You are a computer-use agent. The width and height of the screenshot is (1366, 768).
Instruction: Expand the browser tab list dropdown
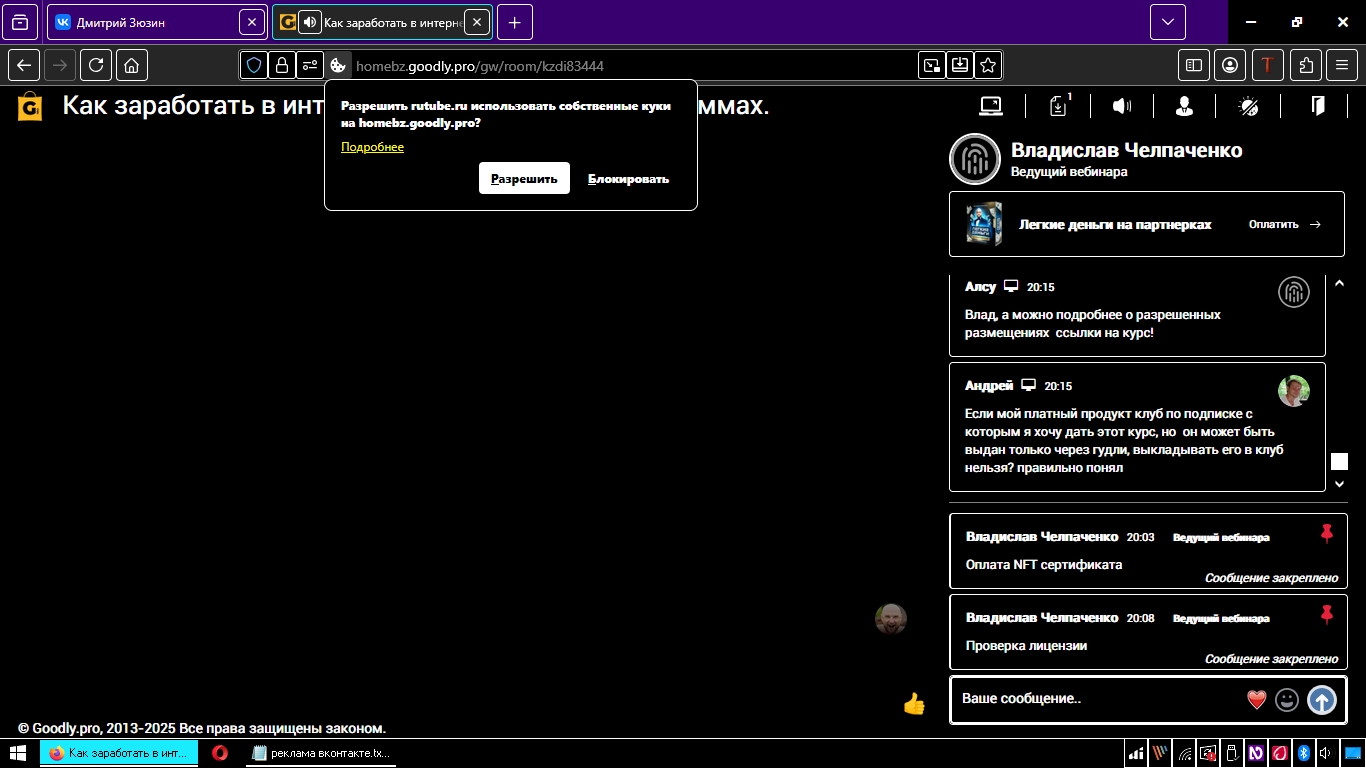pos(1167,22)
